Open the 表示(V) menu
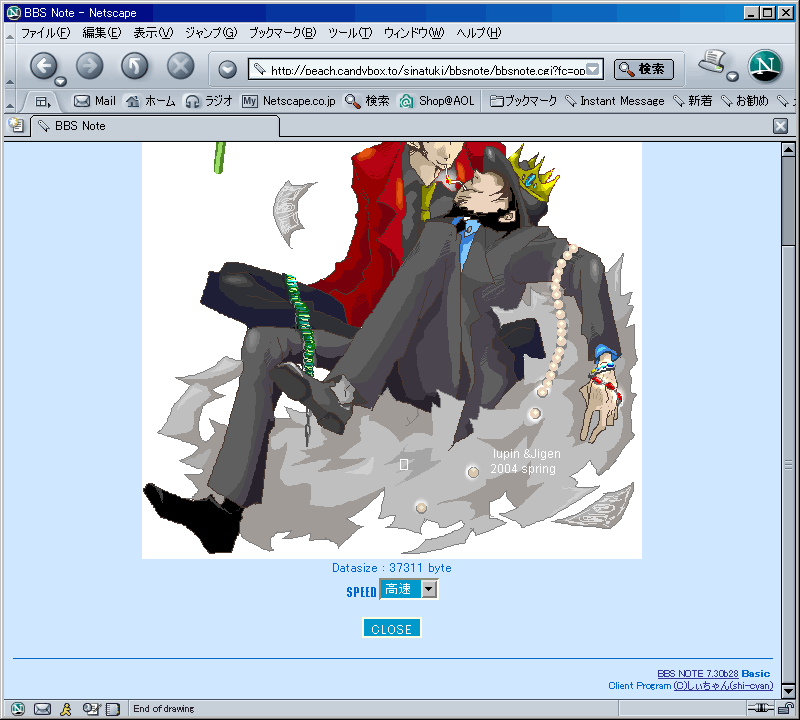 coord(153,33)
